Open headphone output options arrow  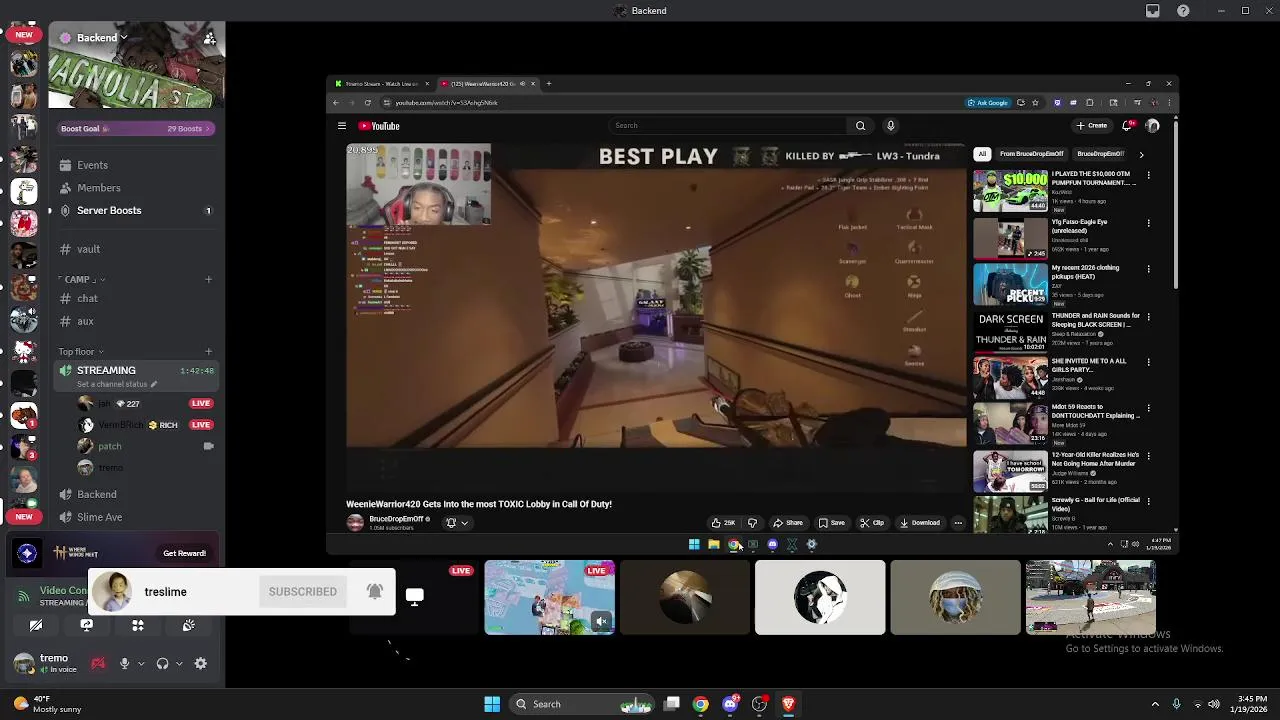(179, 664)
